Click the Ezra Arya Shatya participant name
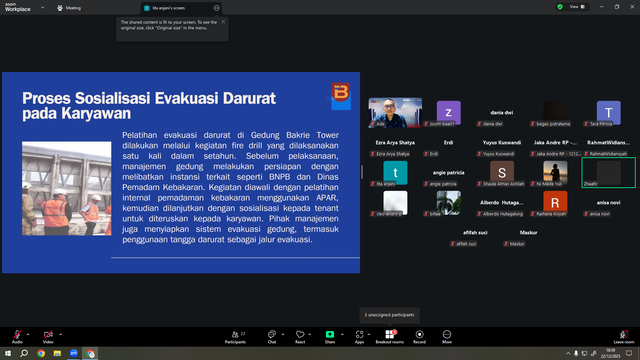Image resolution: width=640 pixels, height=360 pixels. click(x=395, y=142)
